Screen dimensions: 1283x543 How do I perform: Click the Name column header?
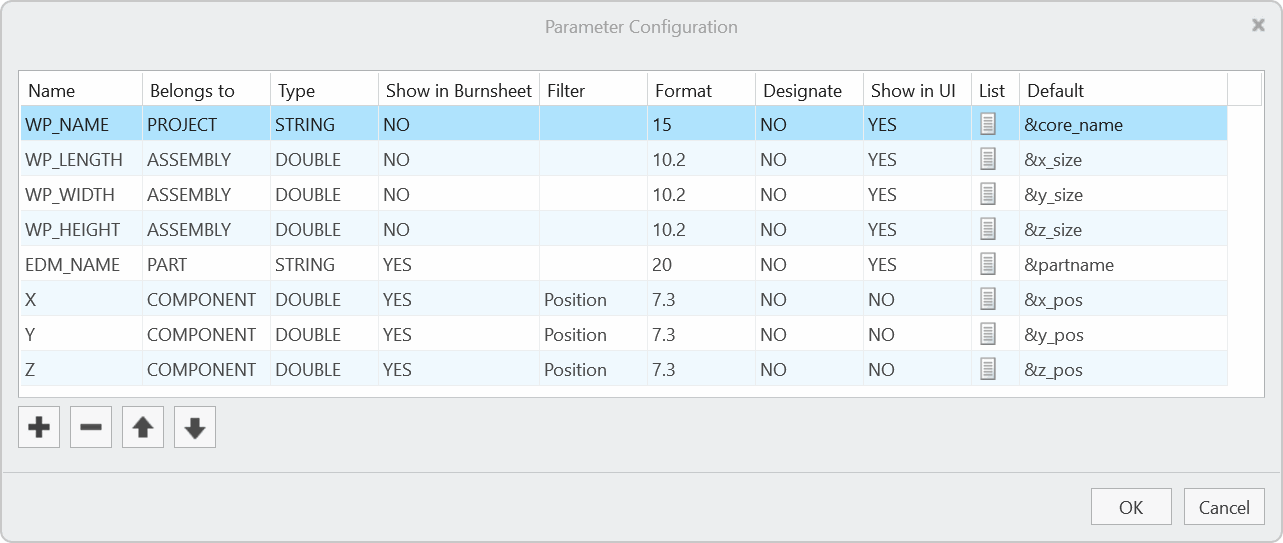coord(80,90)
